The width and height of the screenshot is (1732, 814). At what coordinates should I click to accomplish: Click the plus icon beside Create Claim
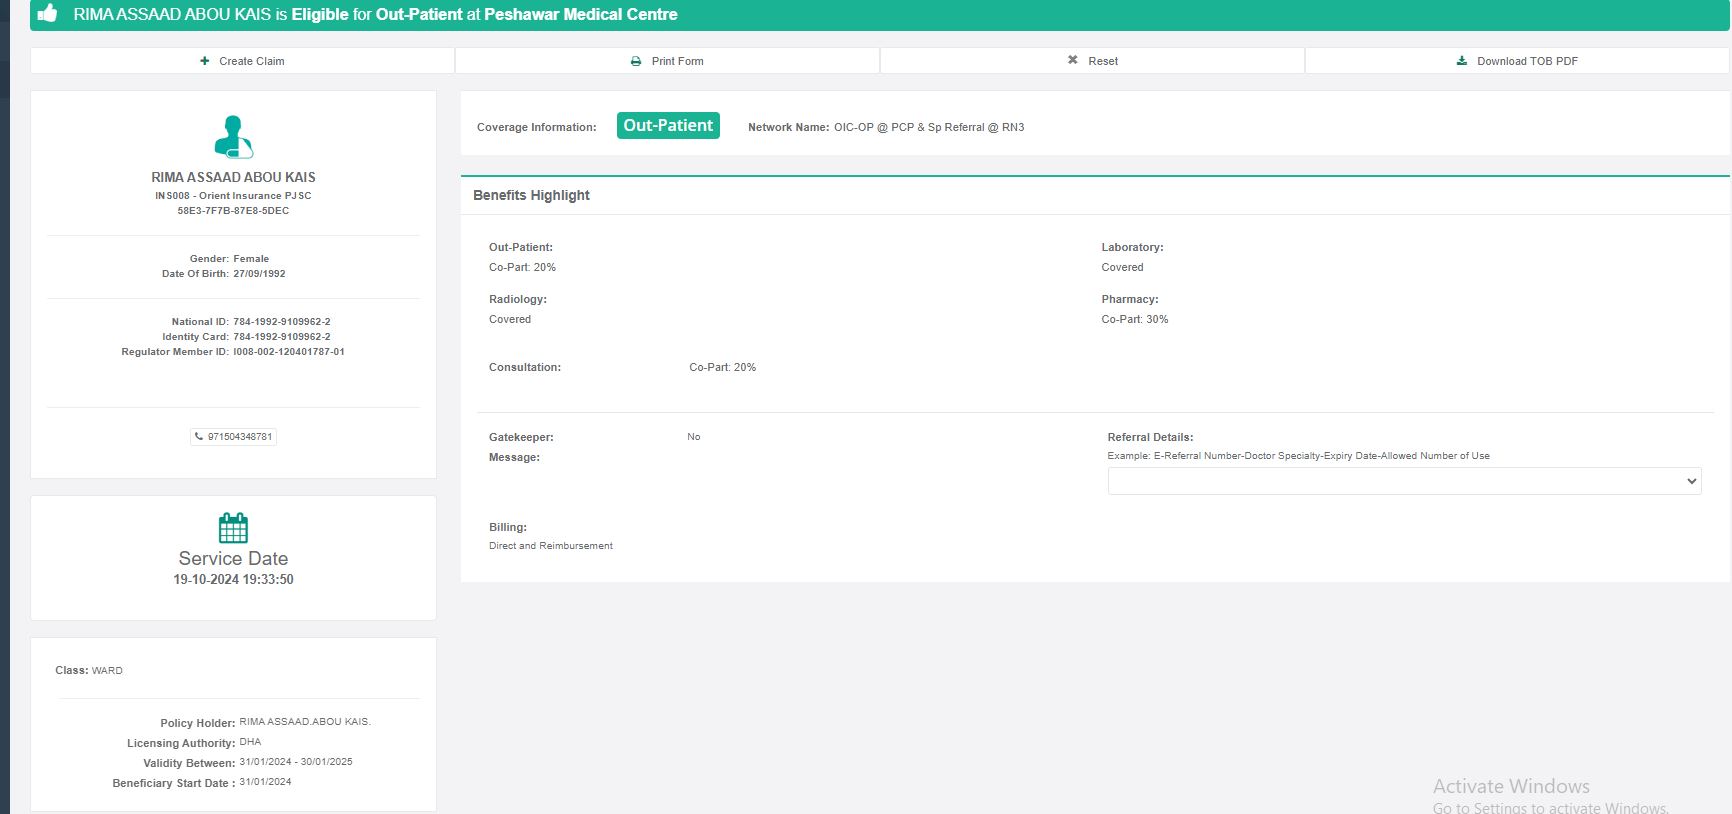pos(205,61)
